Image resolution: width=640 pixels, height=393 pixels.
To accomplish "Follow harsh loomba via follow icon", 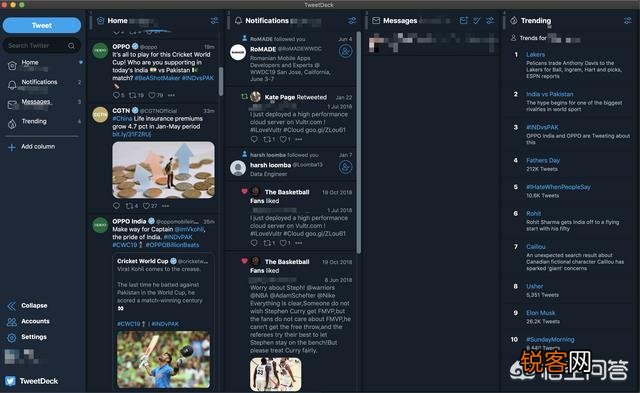I will point(345,167).
